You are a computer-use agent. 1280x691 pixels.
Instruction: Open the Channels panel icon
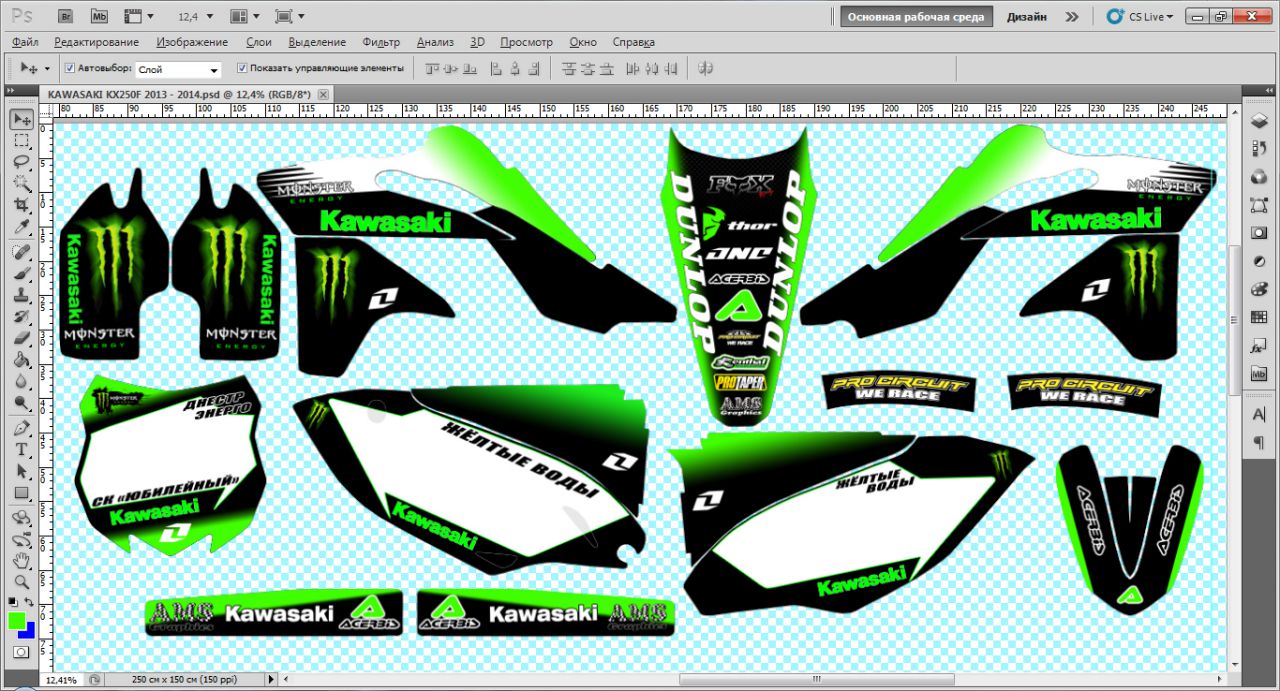coord(1259,177)
